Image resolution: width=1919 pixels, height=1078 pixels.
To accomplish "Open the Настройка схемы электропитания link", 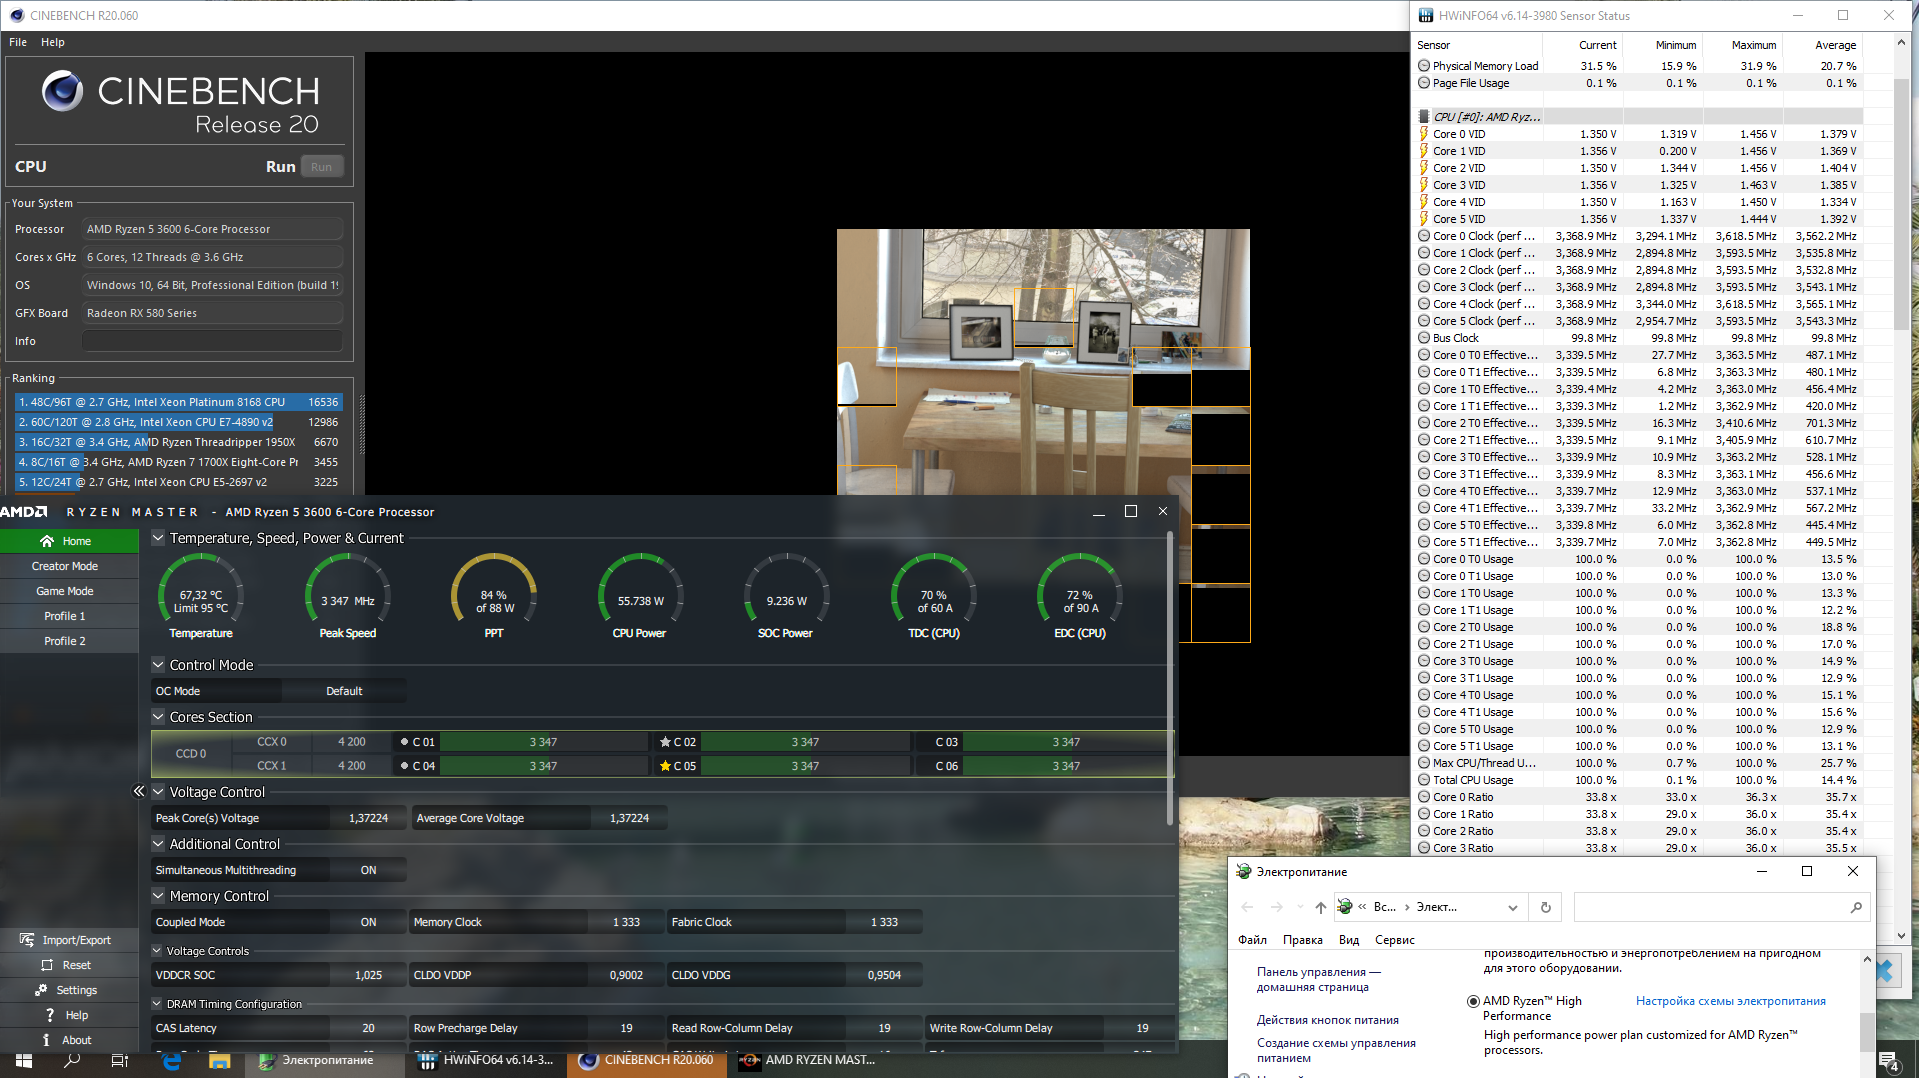I will [x=1731, y=1001].
